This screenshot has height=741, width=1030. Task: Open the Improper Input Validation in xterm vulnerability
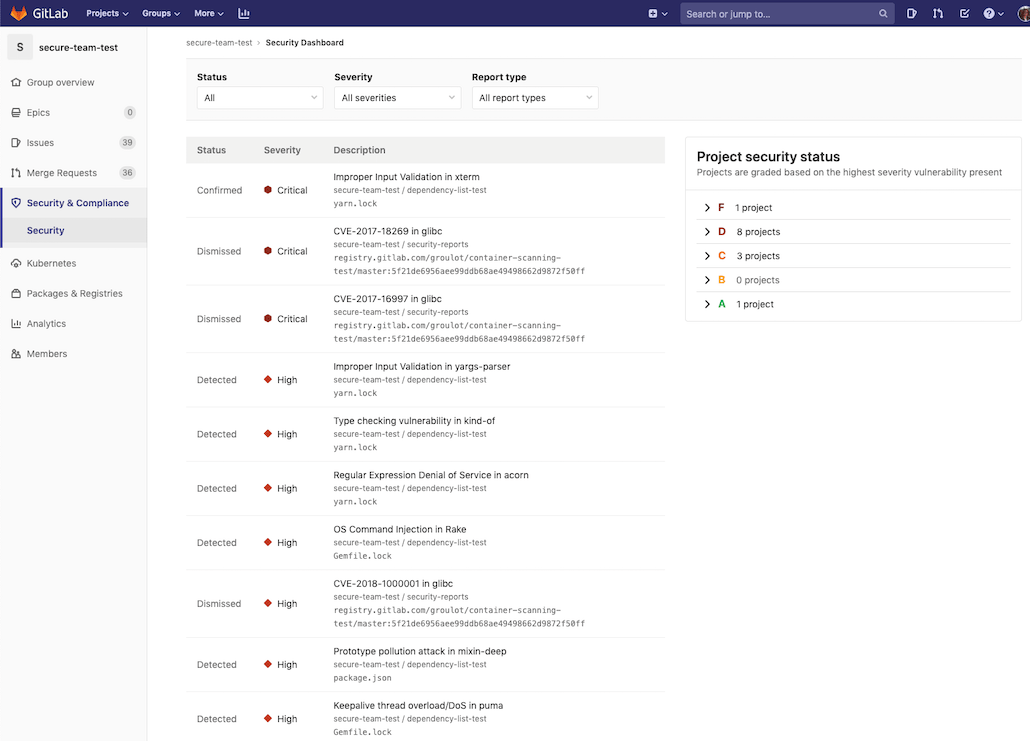point(406,177)
